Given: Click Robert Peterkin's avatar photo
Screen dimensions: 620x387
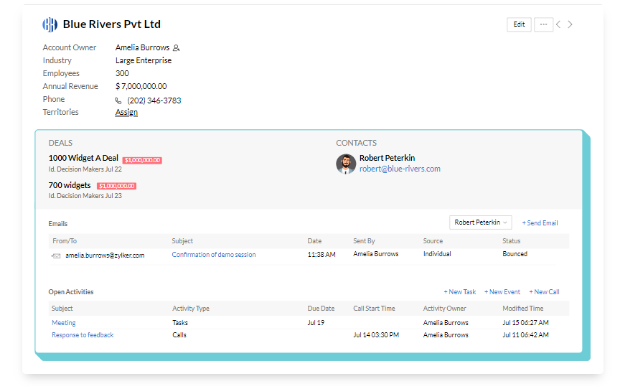Looking at the screenshot, I should (x=346, y=164).
